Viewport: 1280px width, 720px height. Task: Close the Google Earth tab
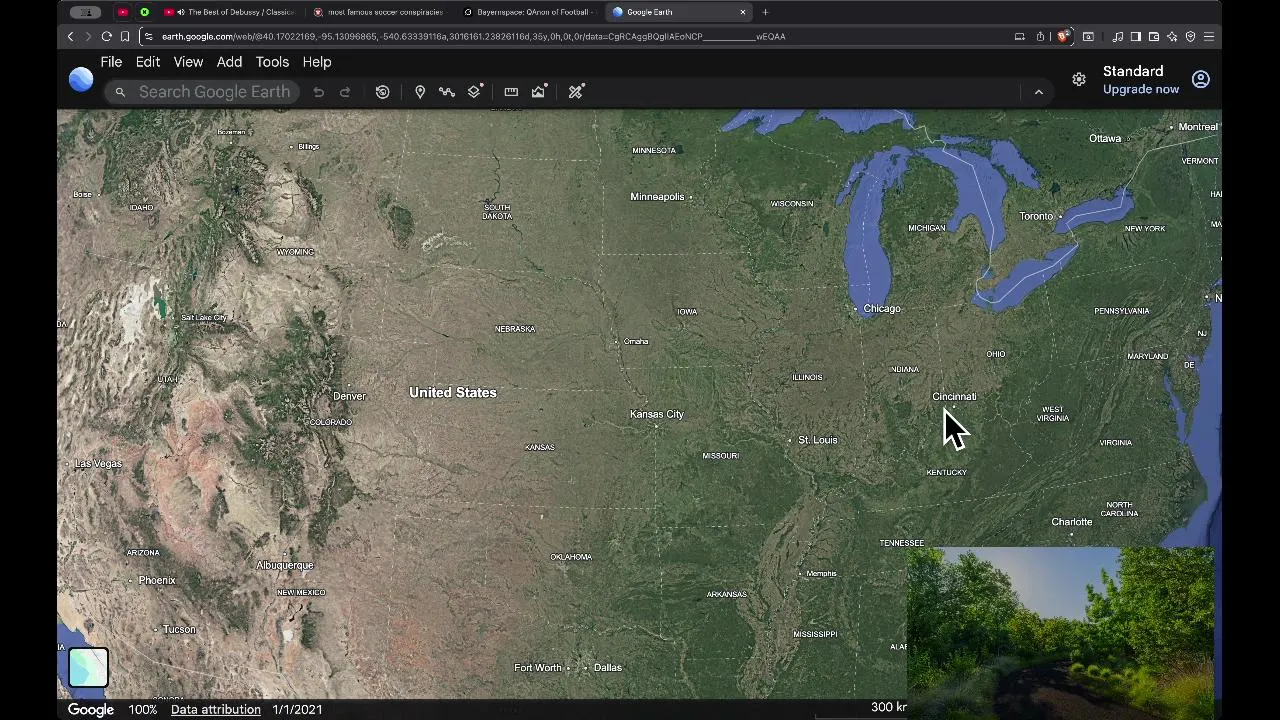[x=743, y=12]
